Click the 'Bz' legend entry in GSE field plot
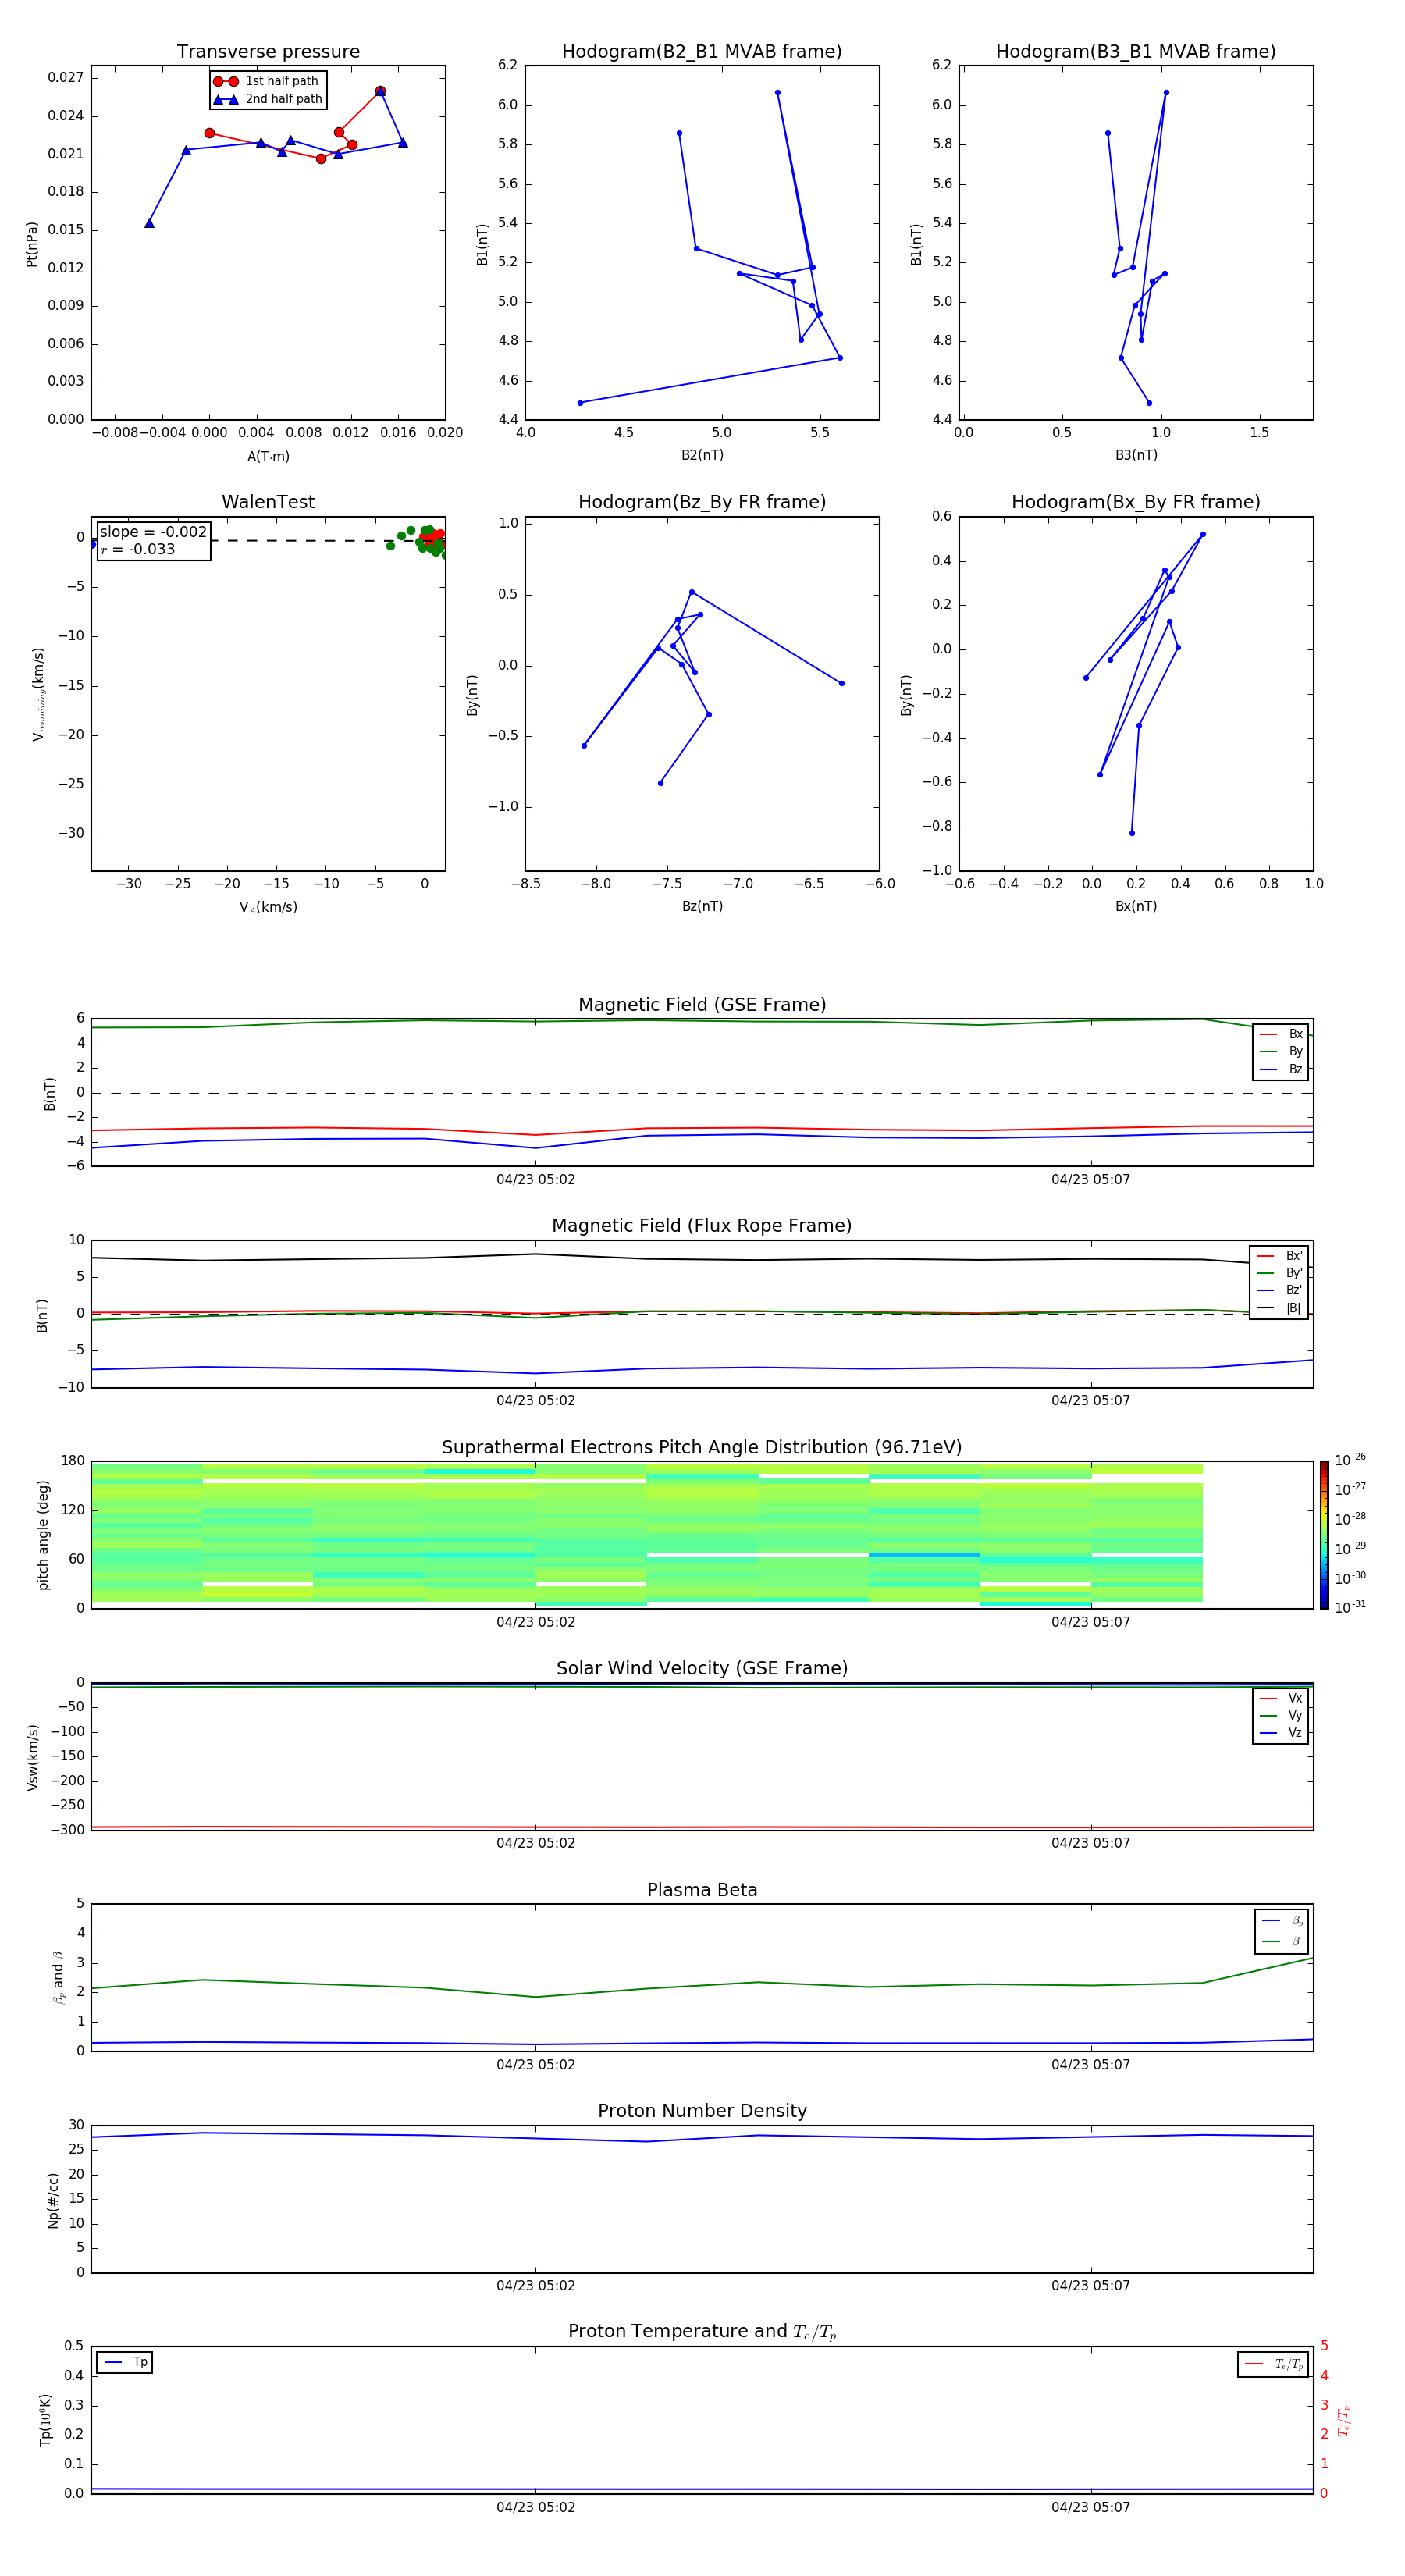 1281,1069
